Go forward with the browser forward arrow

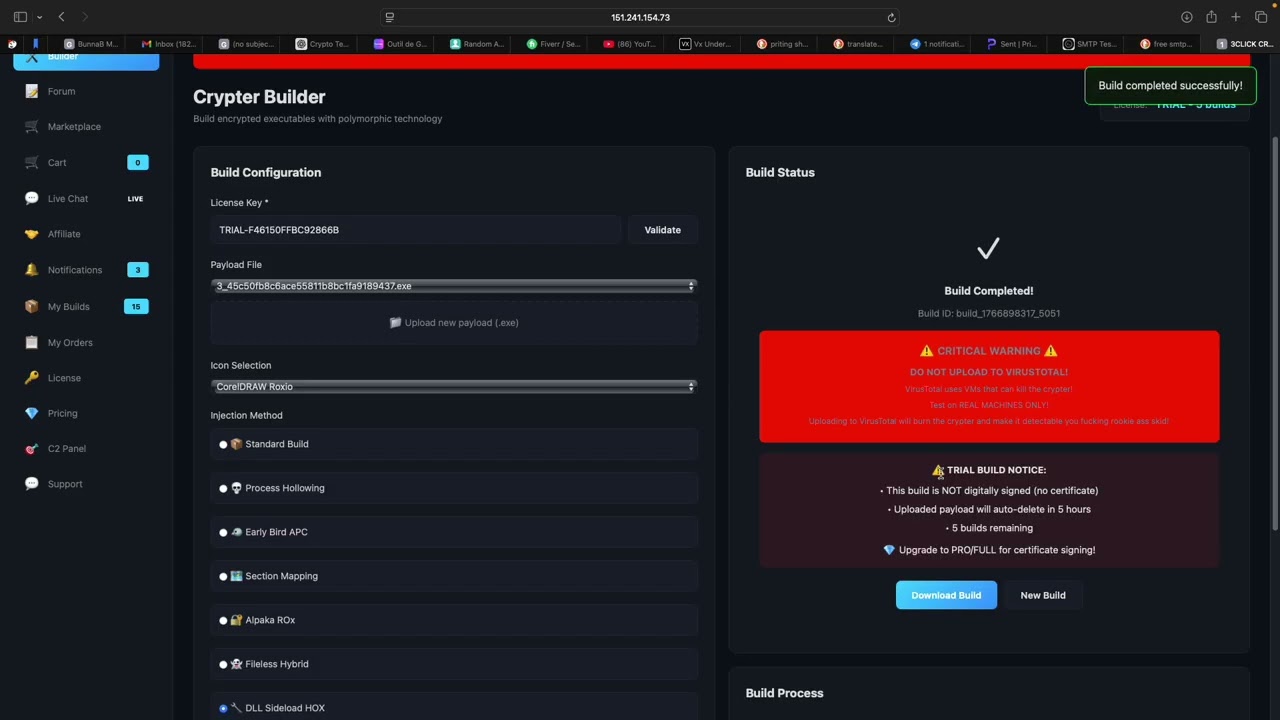[x=85, y=17]
